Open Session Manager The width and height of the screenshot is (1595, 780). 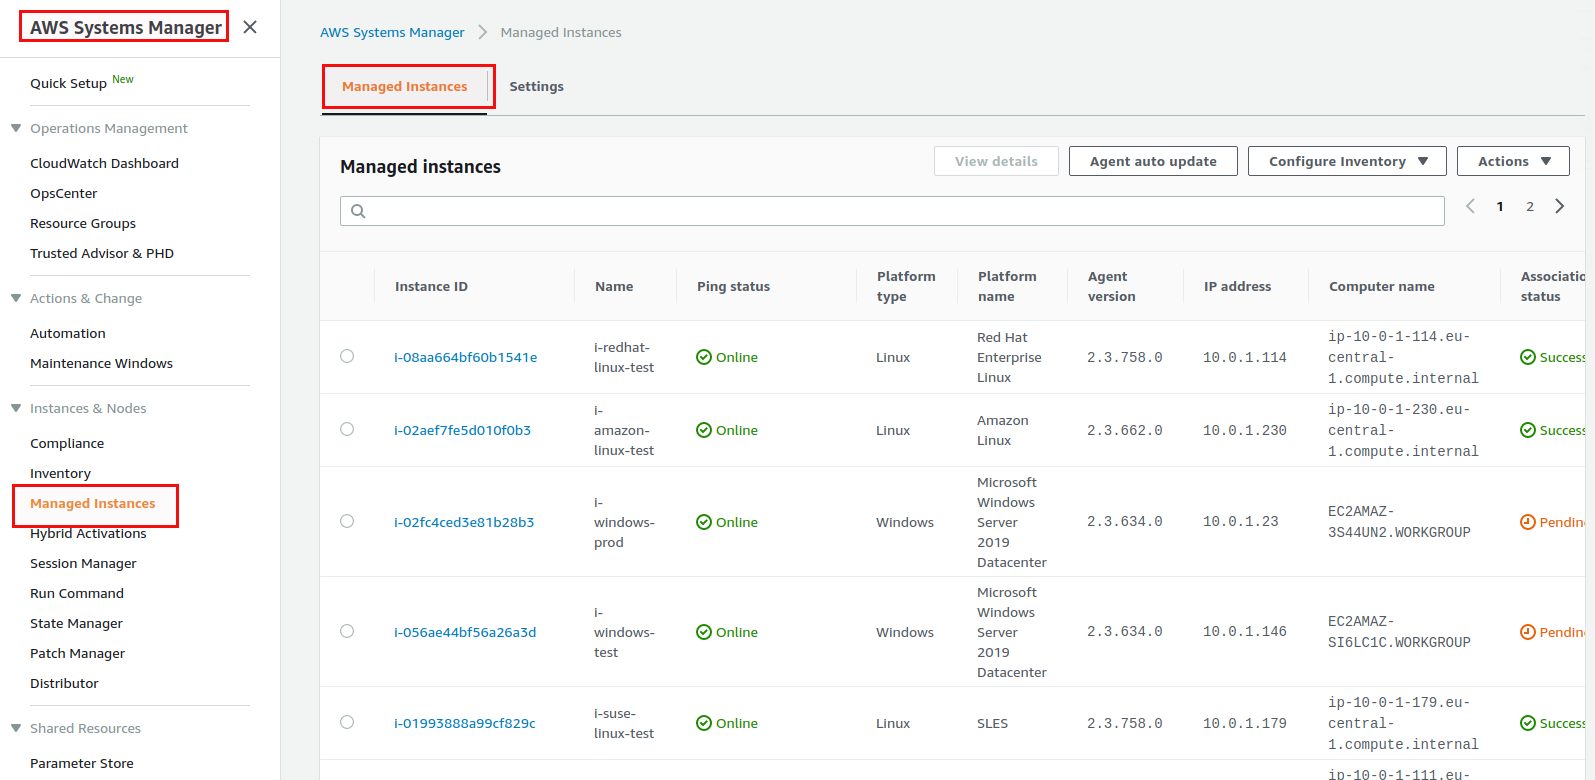point(83,563)
